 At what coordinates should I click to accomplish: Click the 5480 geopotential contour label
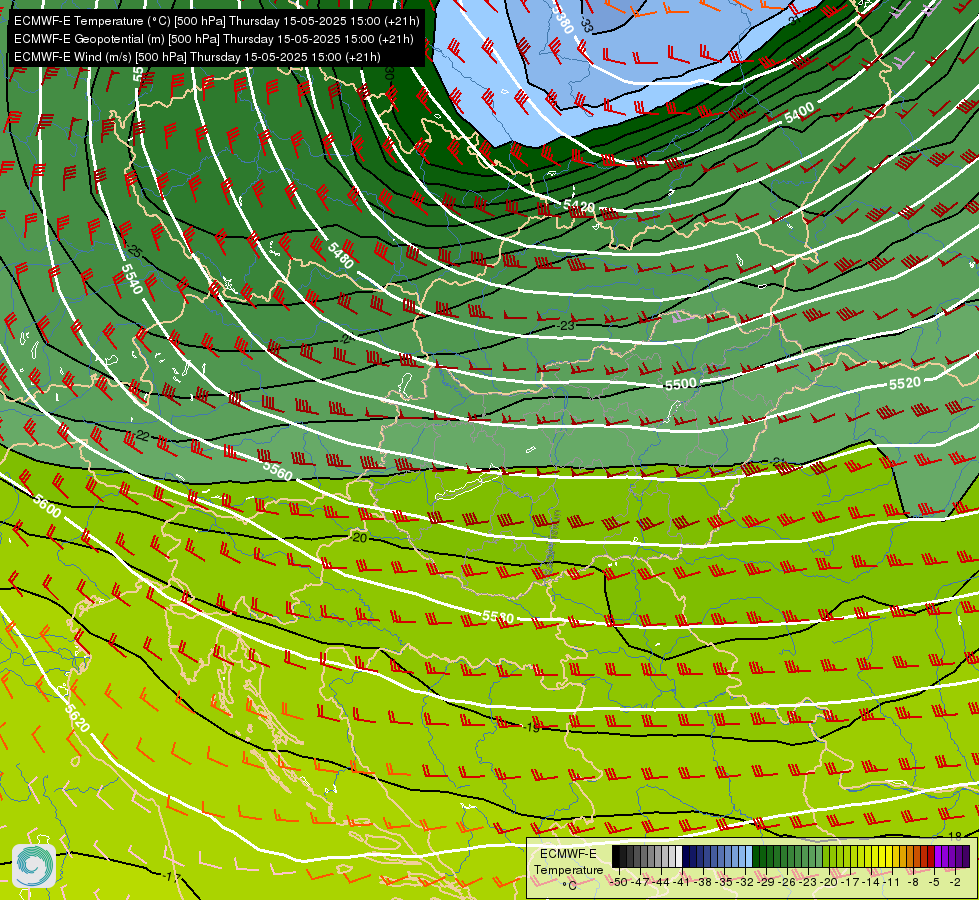[x=340, y=255]
